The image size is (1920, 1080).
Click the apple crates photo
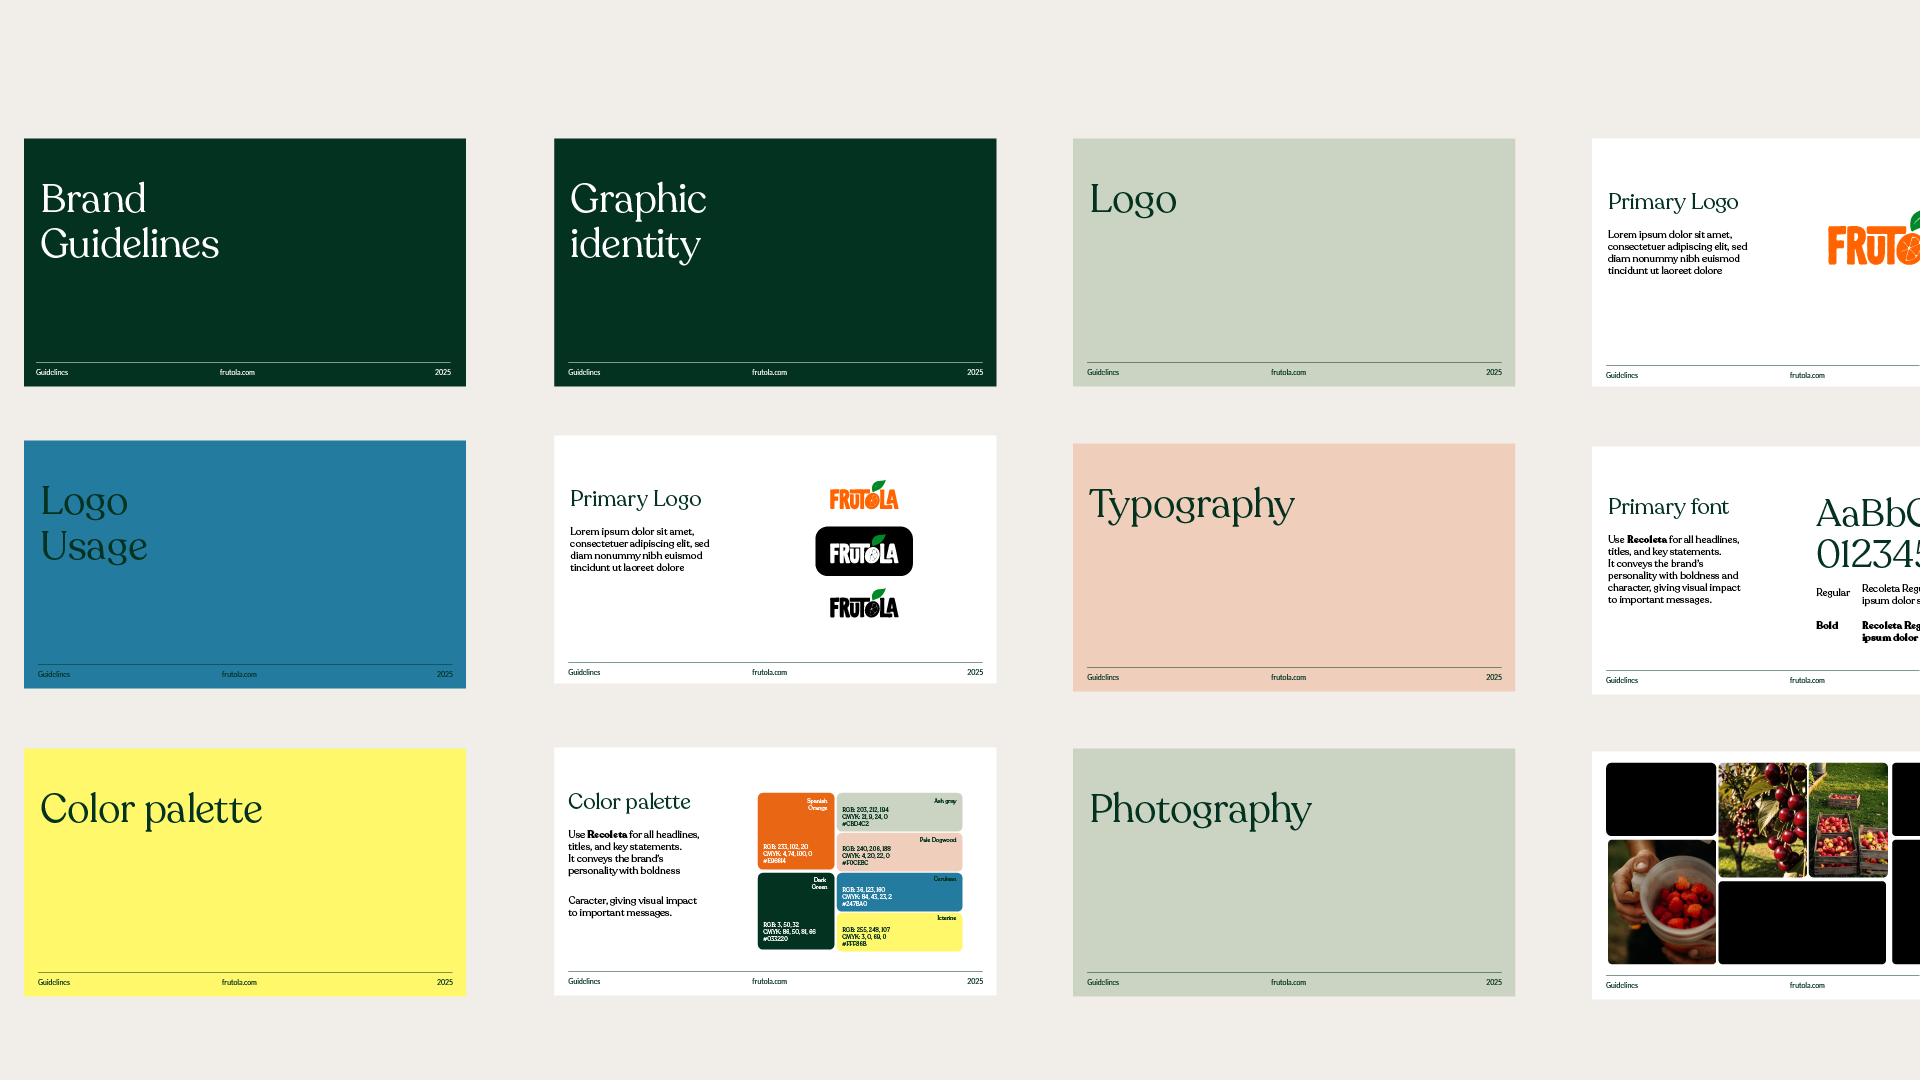point(1848,820)
